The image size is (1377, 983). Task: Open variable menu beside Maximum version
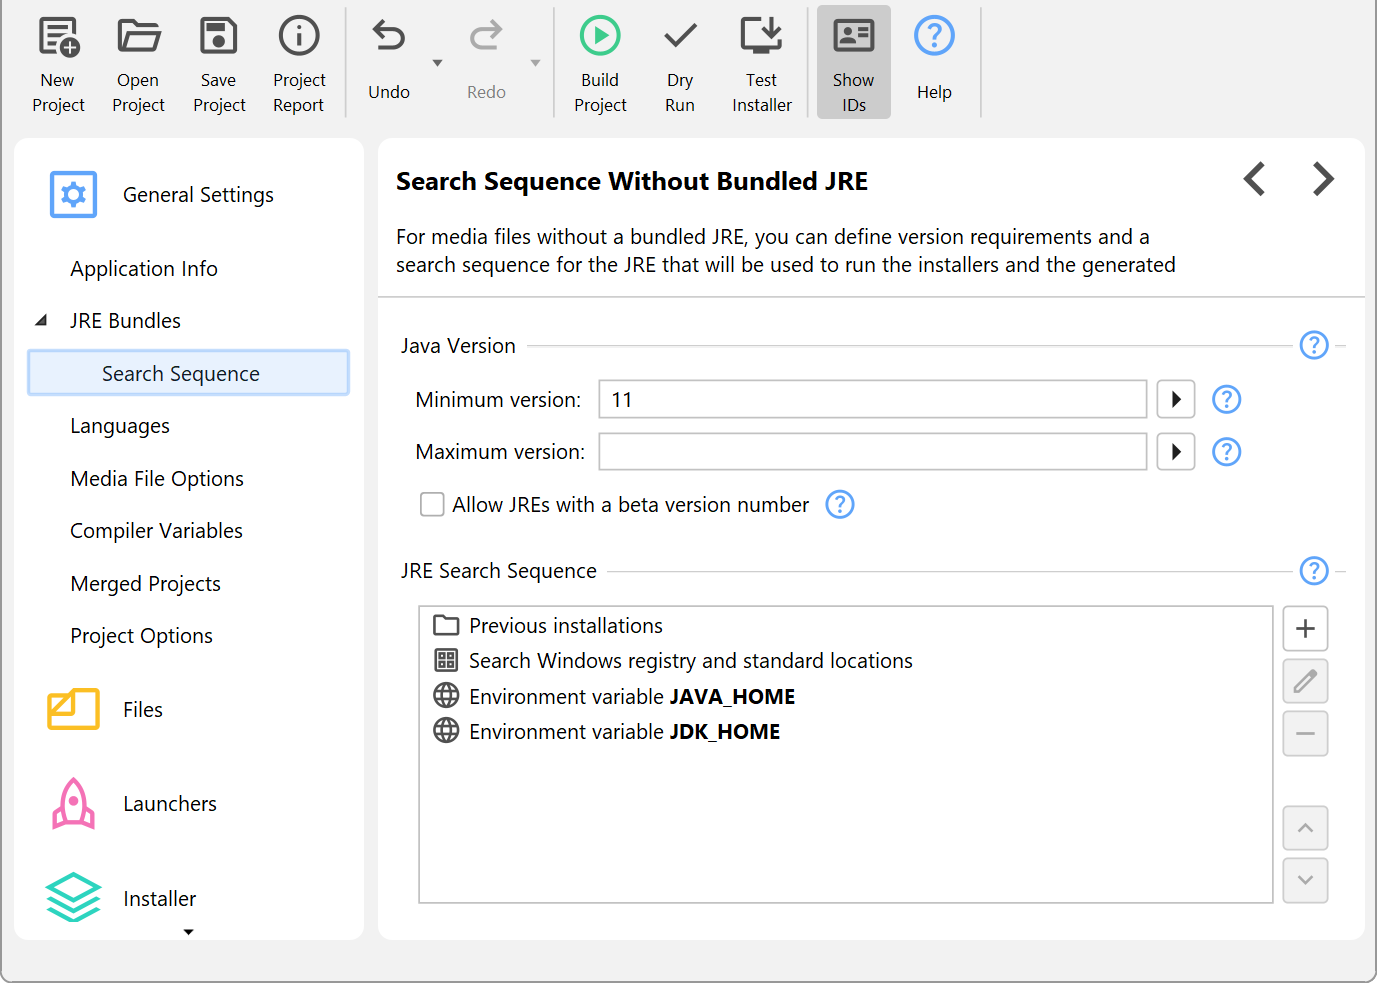tap(1176, 452)
